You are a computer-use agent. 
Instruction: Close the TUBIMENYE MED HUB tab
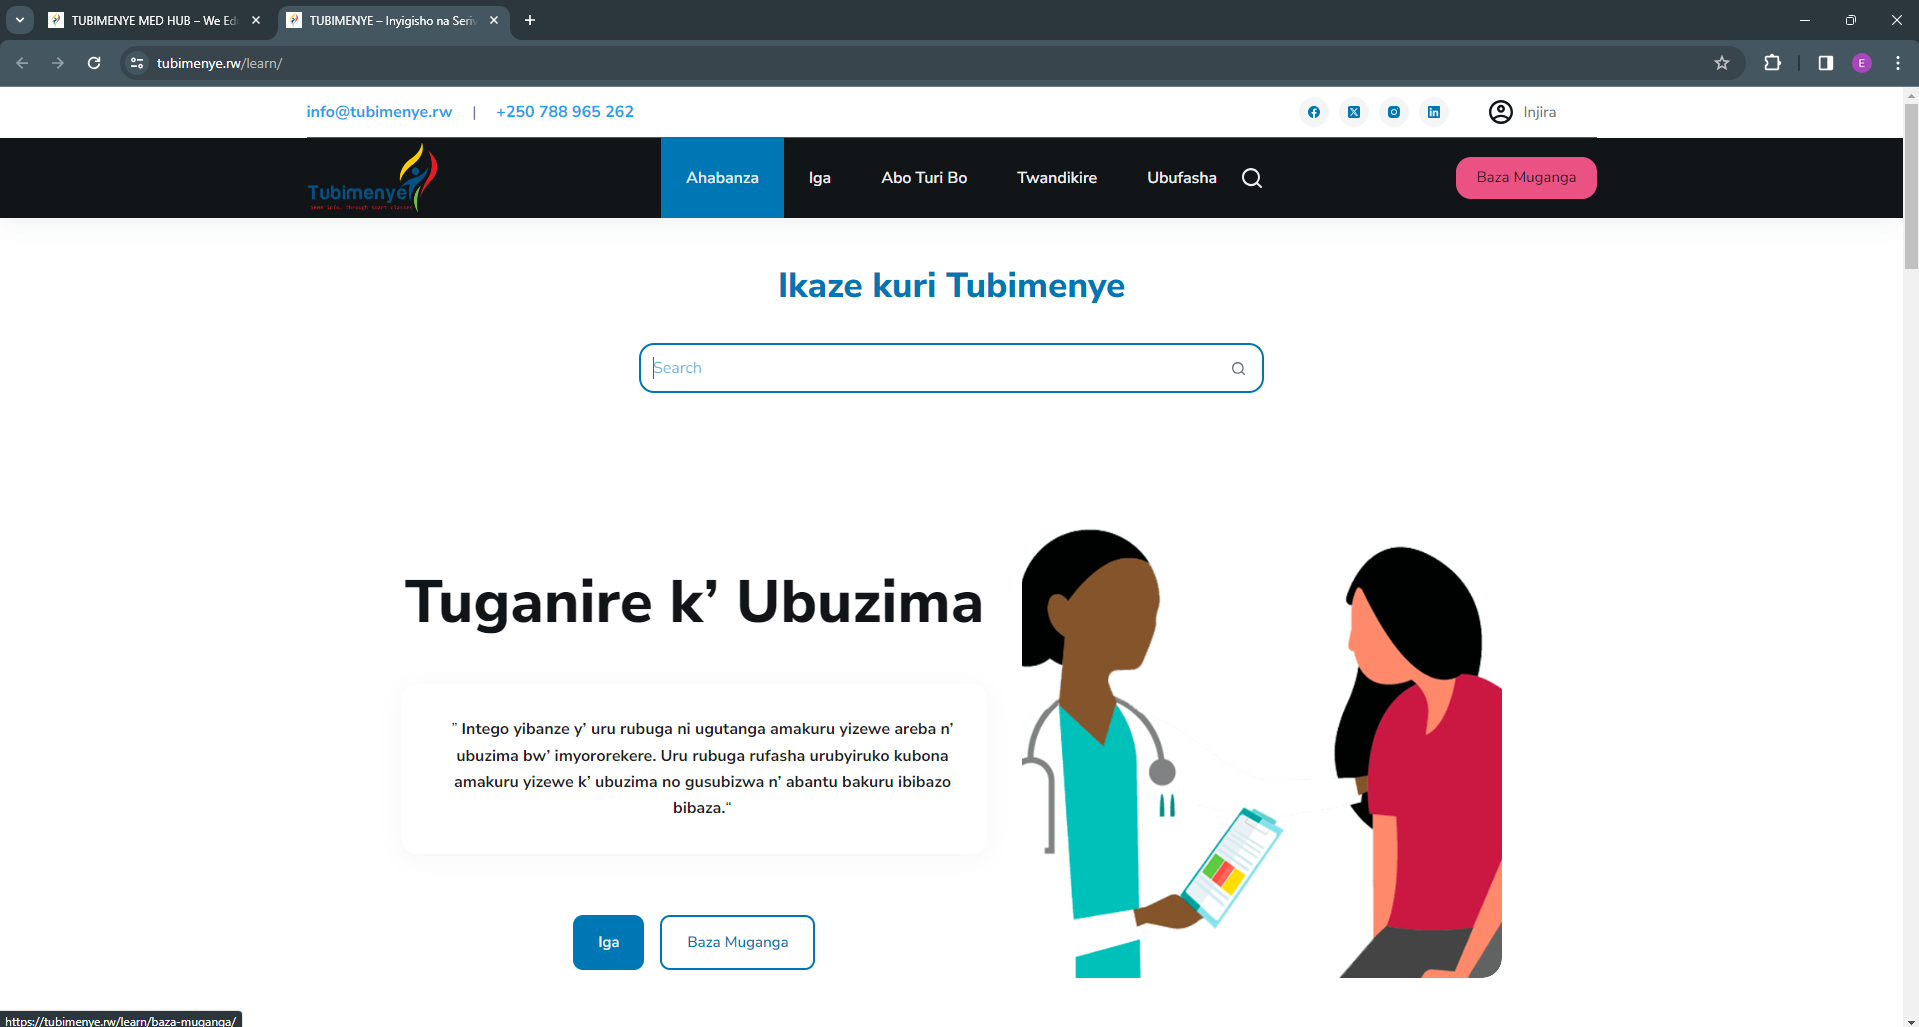pyautogui.click(x=256, y=20)
